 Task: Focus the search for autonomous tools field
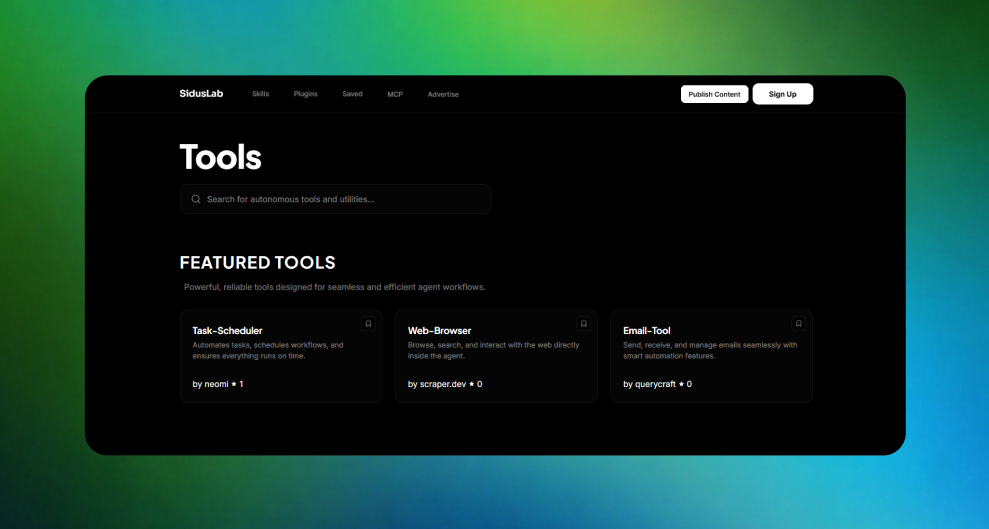point(336,199)
